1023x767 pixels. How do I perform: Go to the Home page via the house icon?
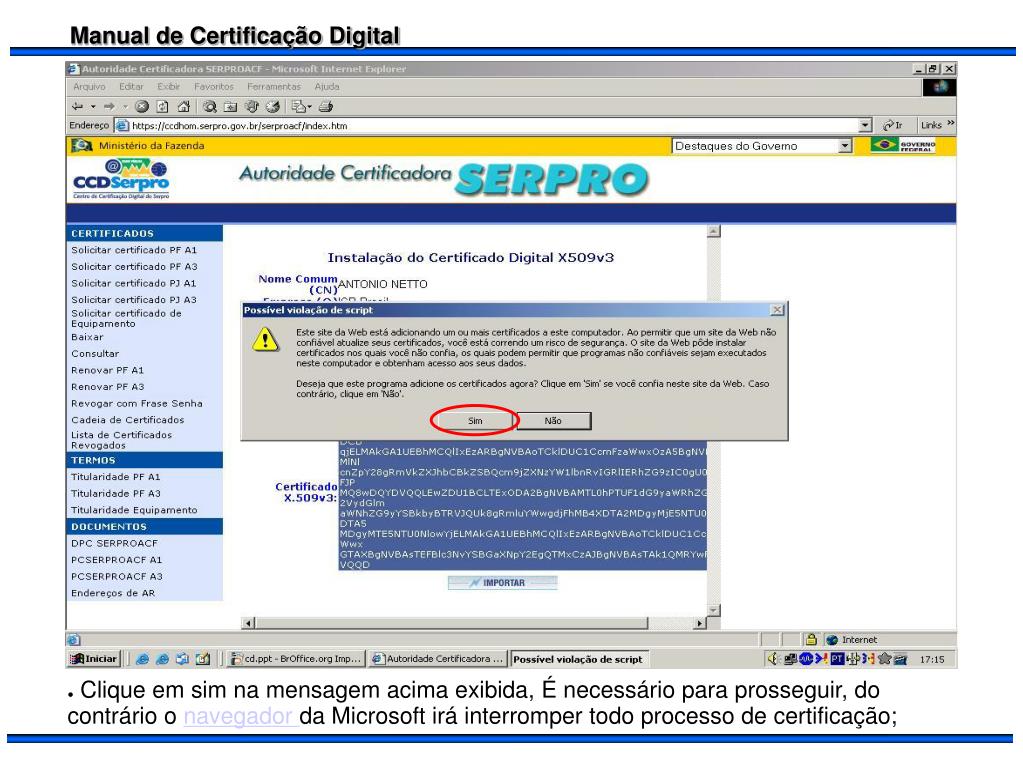click(x=184, y=106)
